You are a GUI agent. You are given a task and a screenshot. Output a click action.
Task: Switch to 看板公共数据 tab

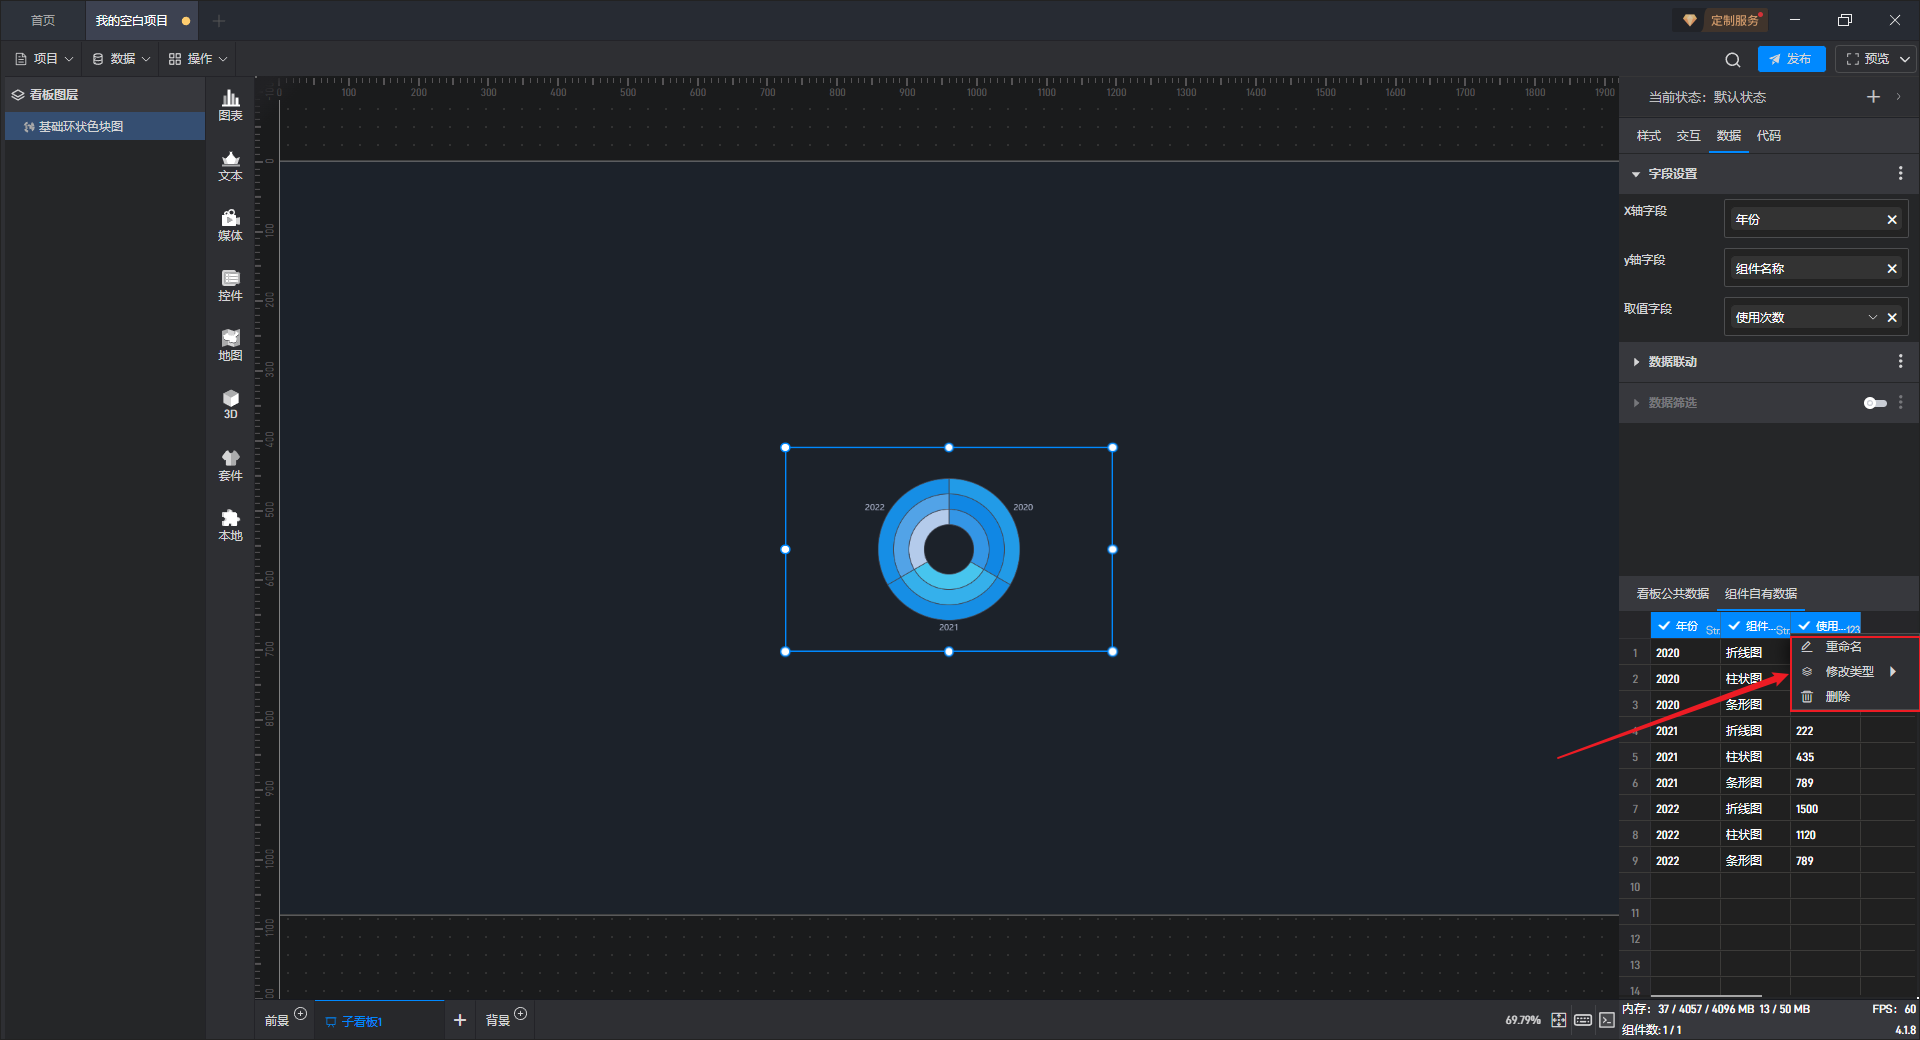point(1672,594)
